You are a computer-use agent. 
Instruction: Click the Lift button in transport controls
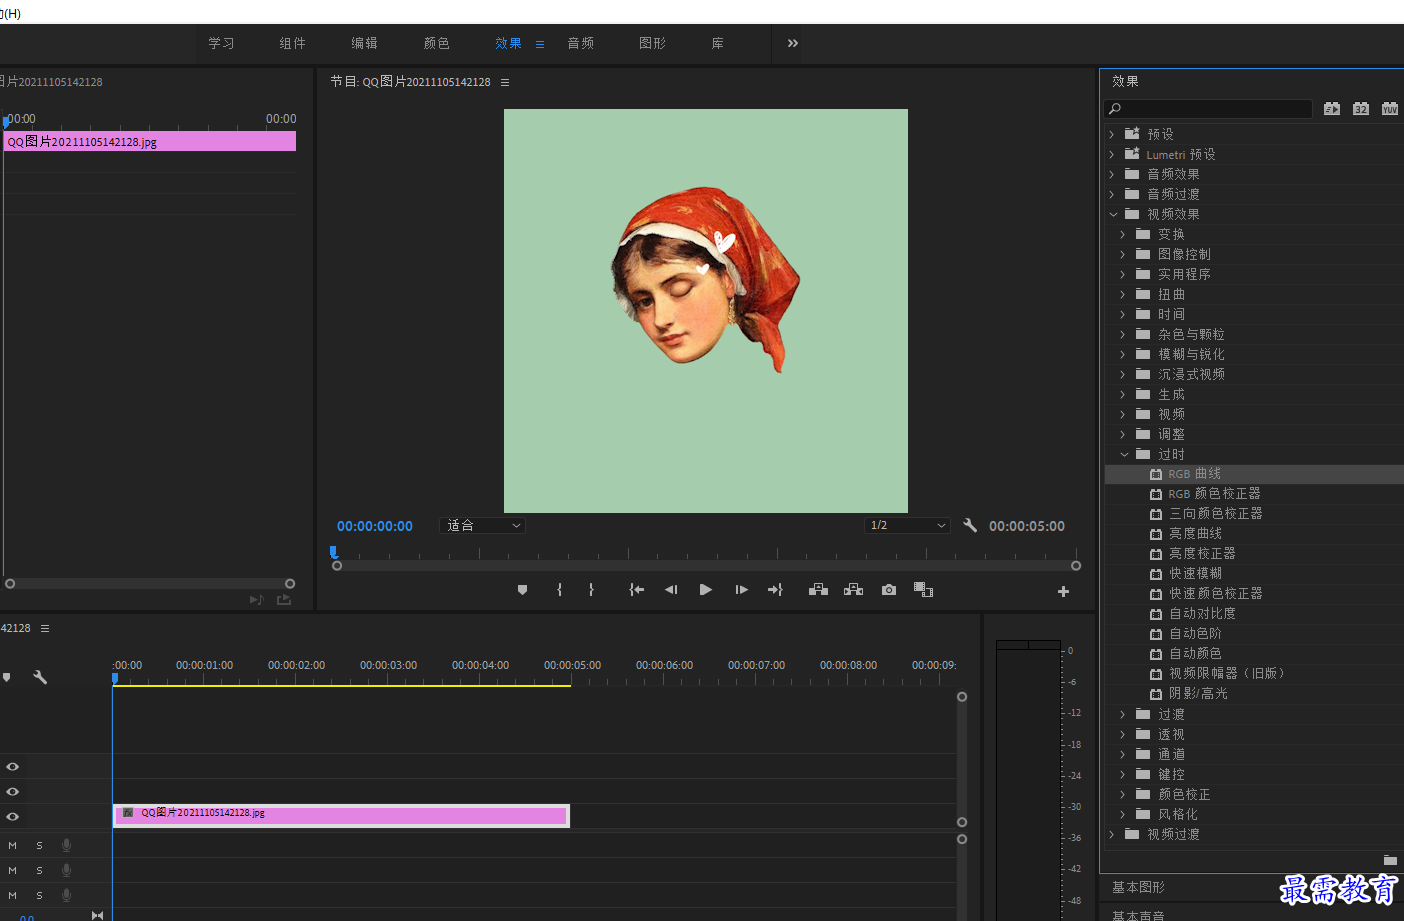click(818, 590)
